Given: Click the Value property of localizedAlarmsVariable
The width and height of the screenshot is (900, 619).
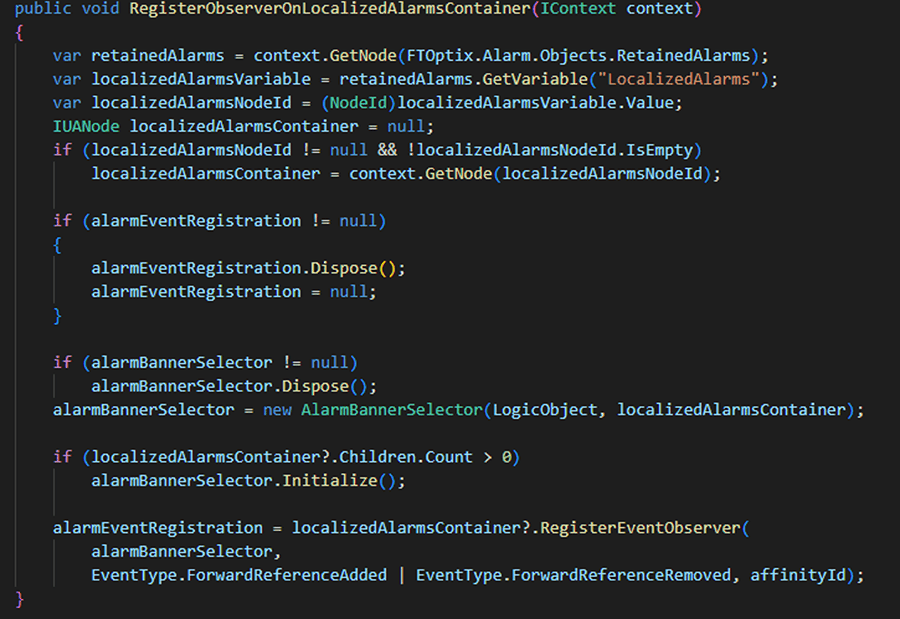Looking at the screenshot, I should (x=649, y=103).
